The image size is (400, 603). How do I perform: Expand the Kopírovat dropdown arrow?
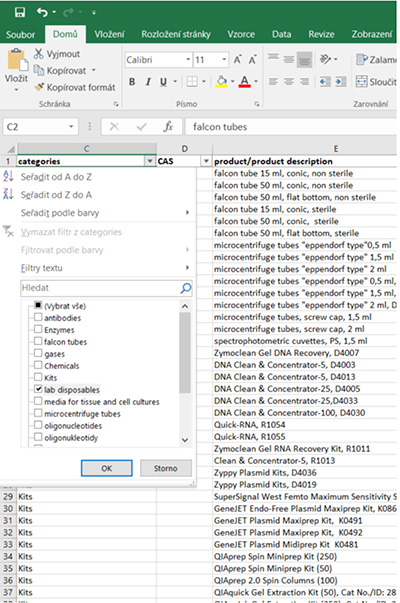93,70
